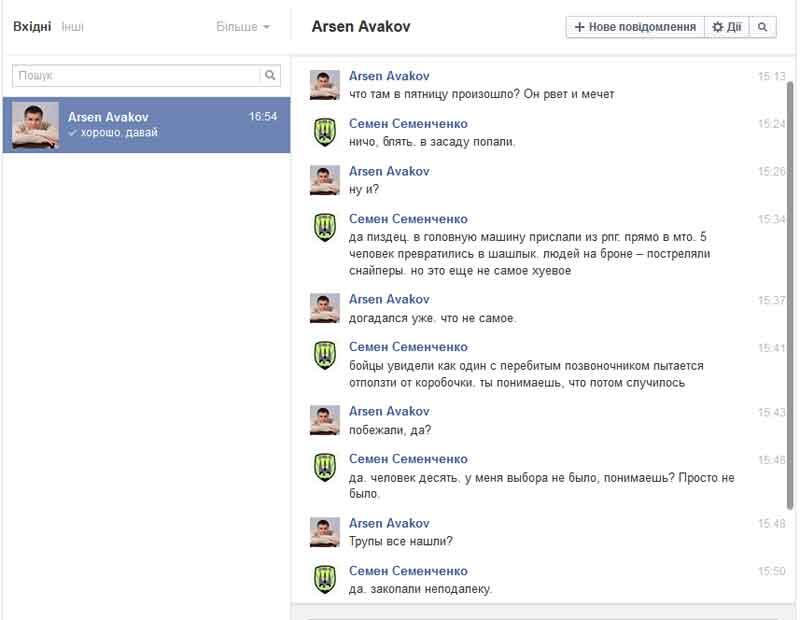Click Семен Семенченко shield avatar at 15:34
Image resolution: width=800 pixels, height=620 pixels.
[x=324, y=228]
